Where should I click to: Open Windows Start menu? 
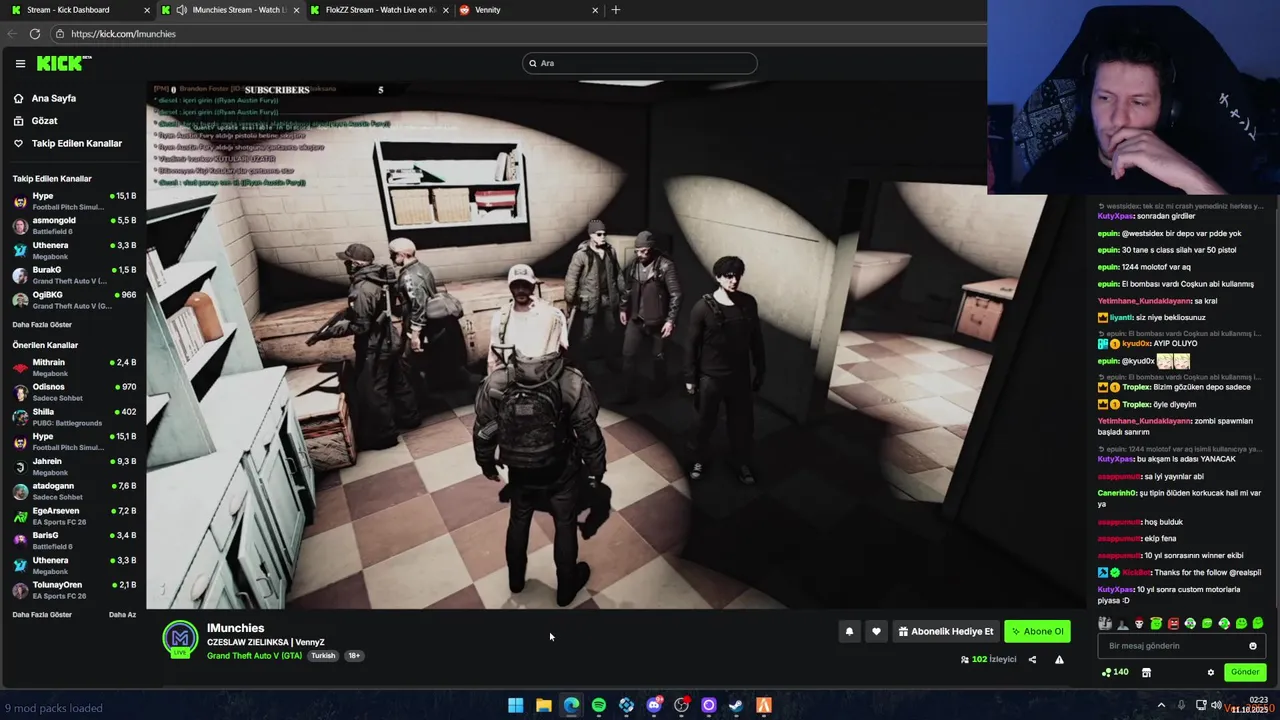(x=515, y=706)
